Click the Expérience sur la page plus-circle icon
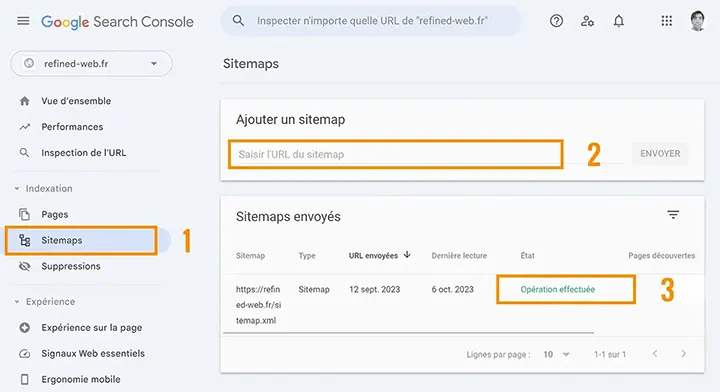Viewport: 720px width, 392px height. coord(25,328)
